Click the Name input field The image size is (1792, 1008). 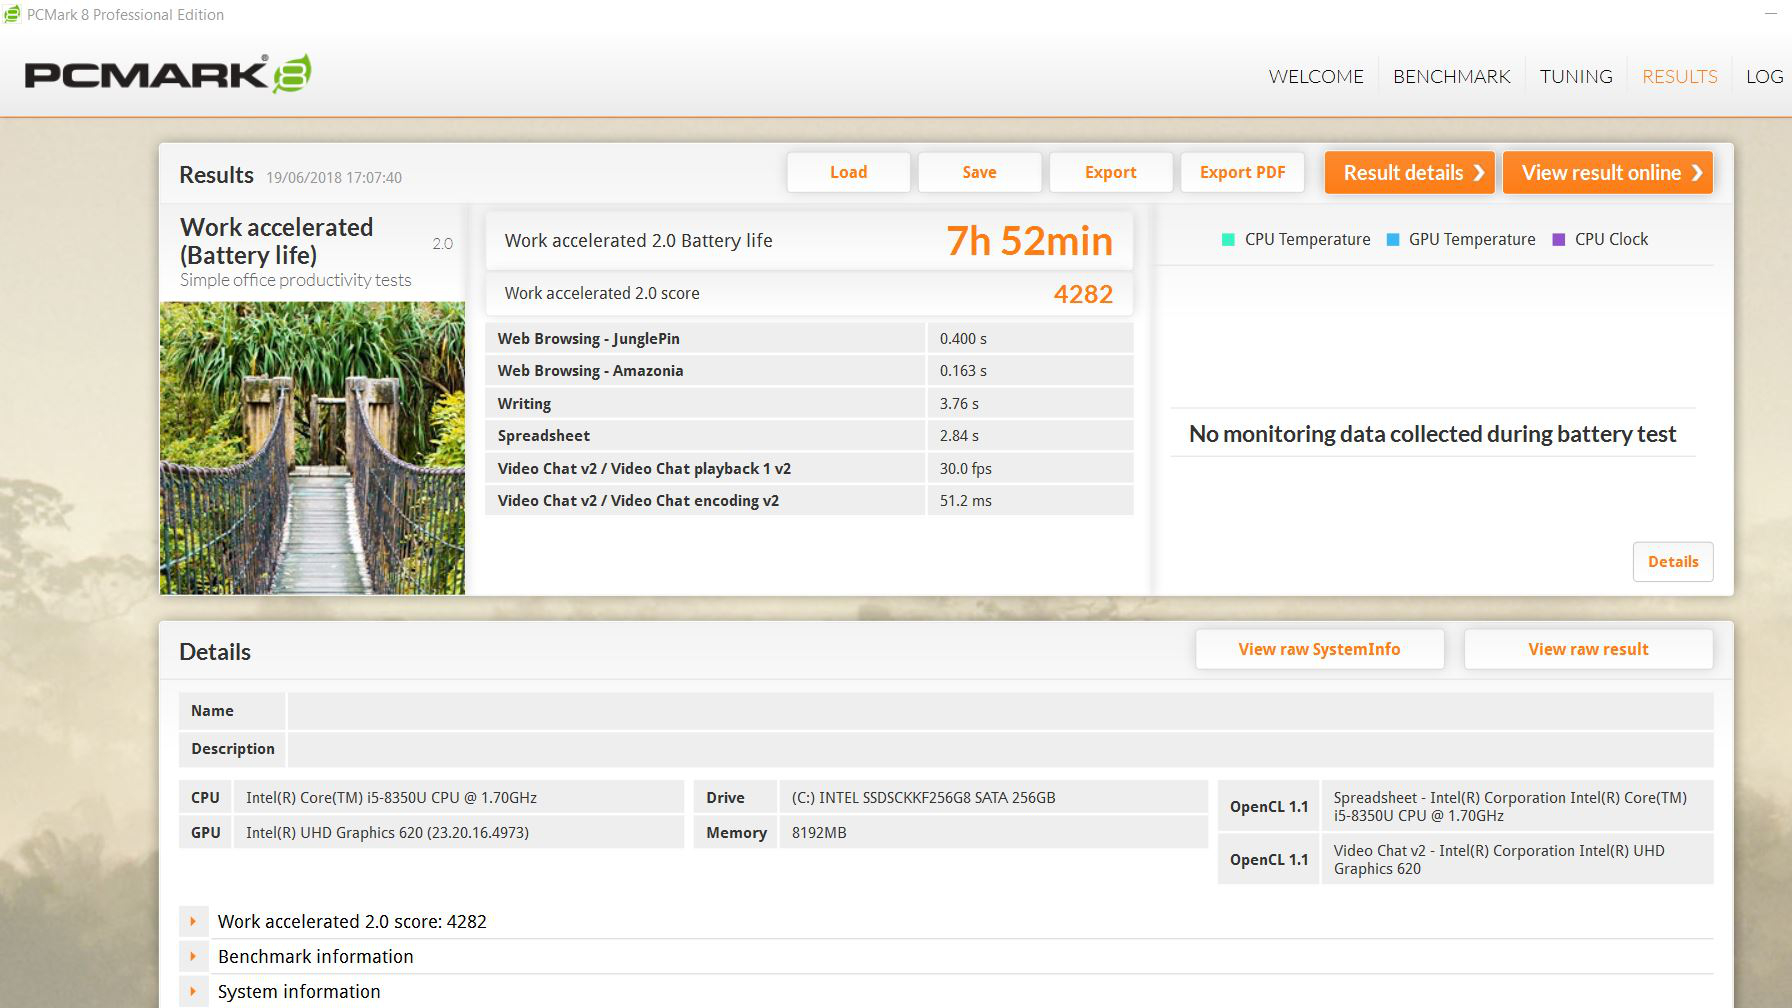[1000, 711]
